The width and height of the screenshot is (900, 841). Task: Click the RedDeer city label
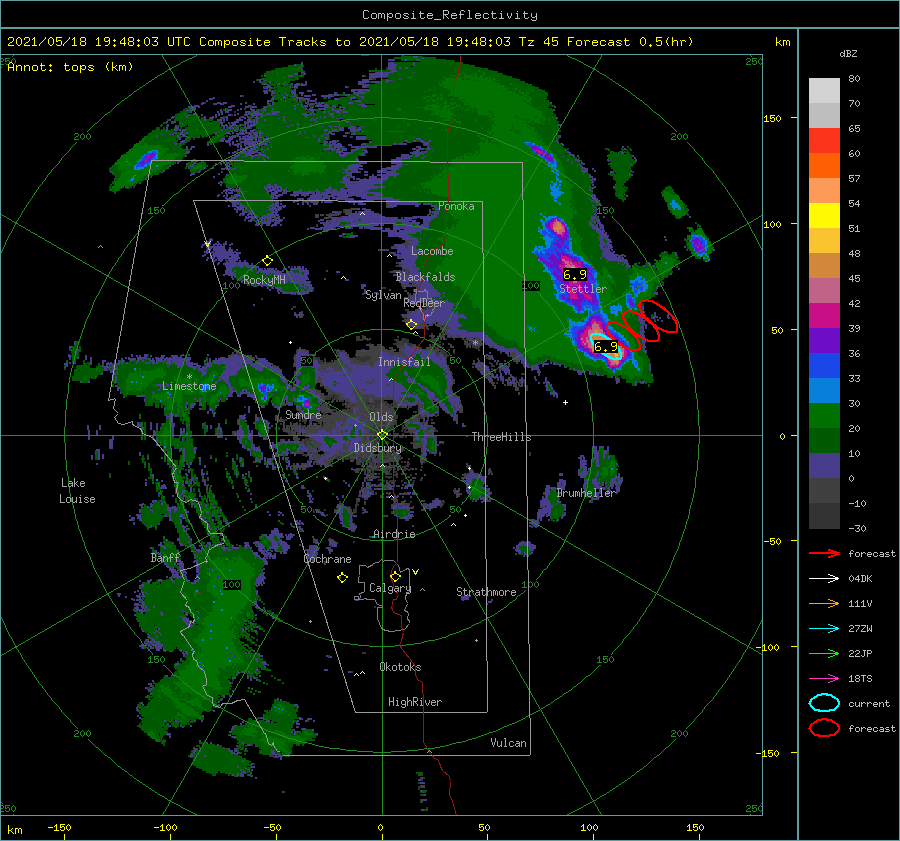coord(424,303)
